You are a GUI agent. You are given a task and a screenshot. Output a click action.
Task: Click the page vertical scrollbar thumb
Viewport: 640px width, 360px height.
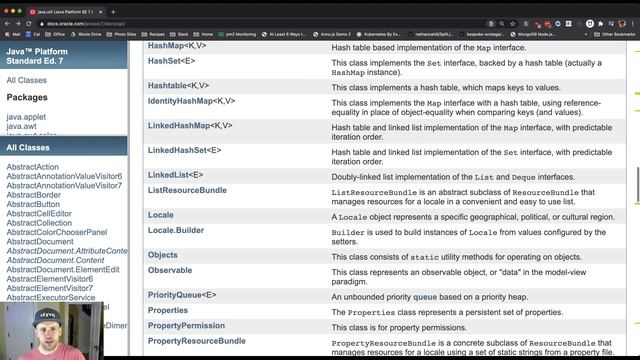638,184
